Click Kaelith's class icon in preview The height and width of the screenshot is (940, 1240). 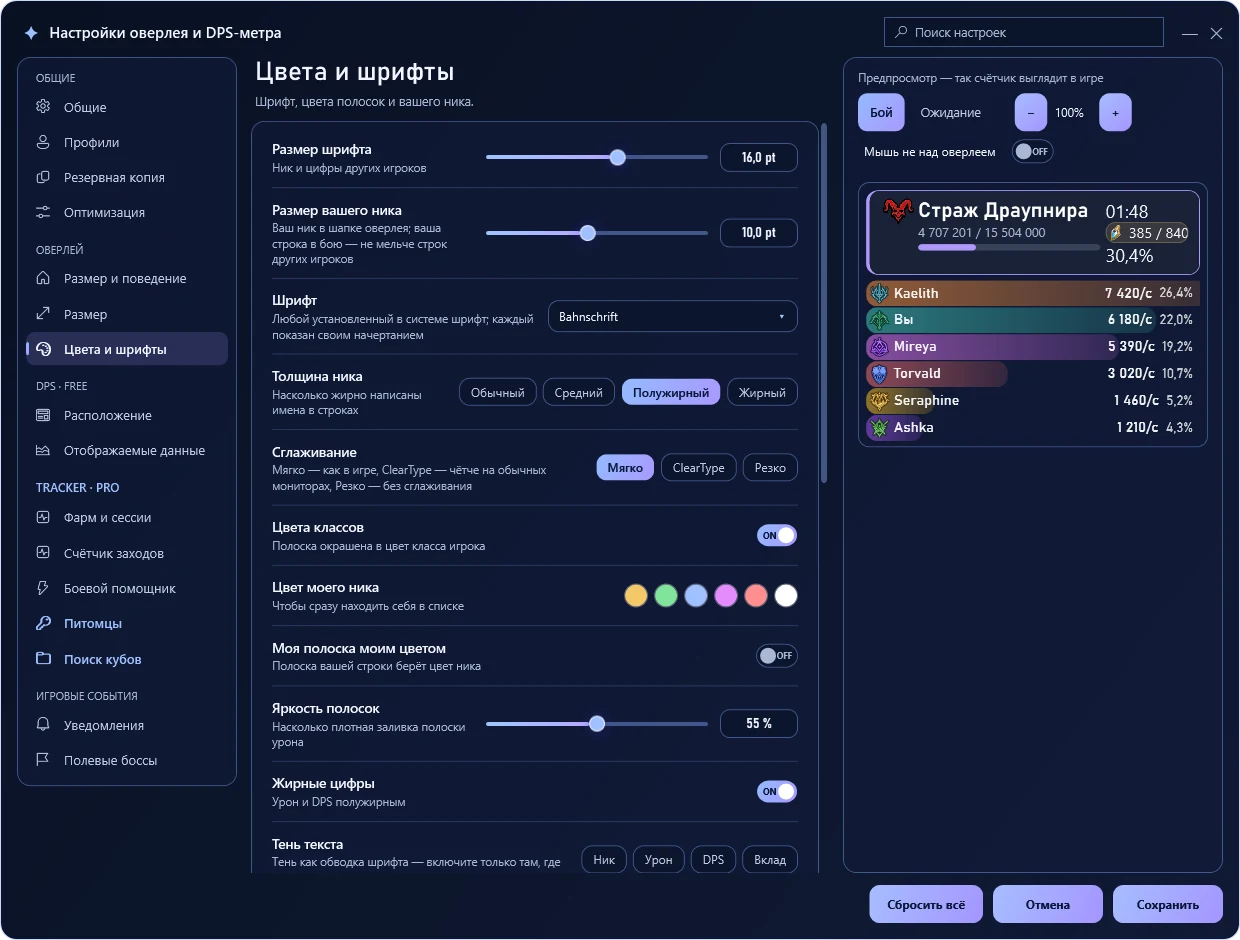879,293
